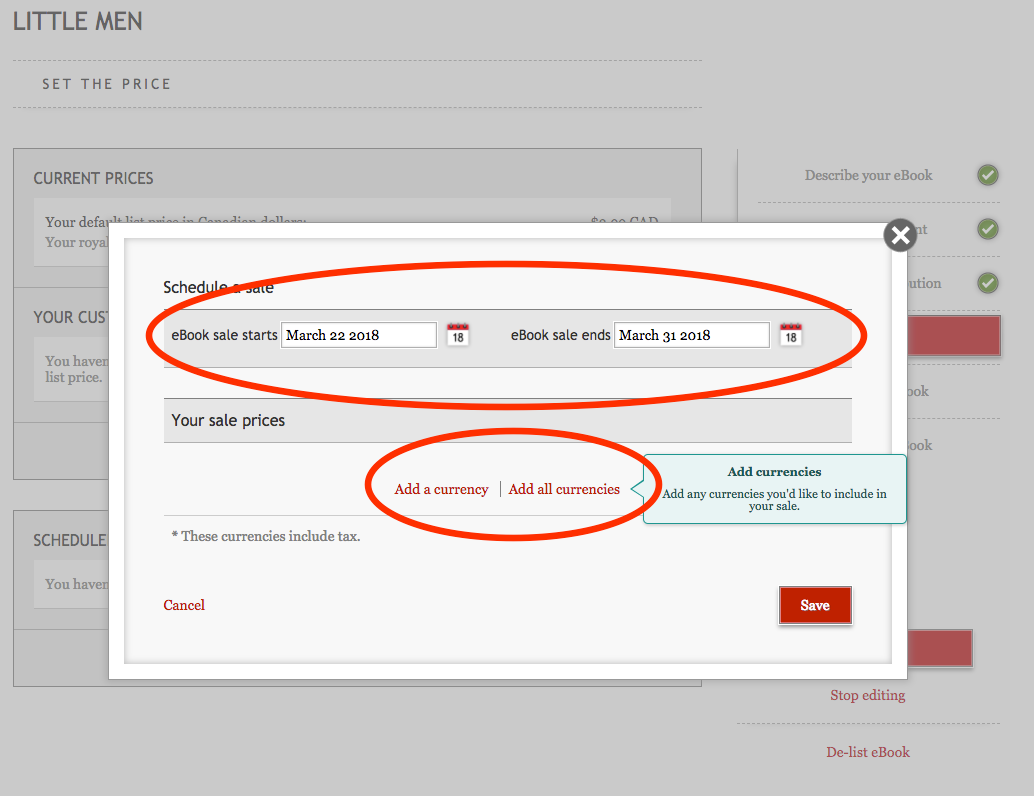Open the sale start date calendar icon

click(x=458, y=335)
